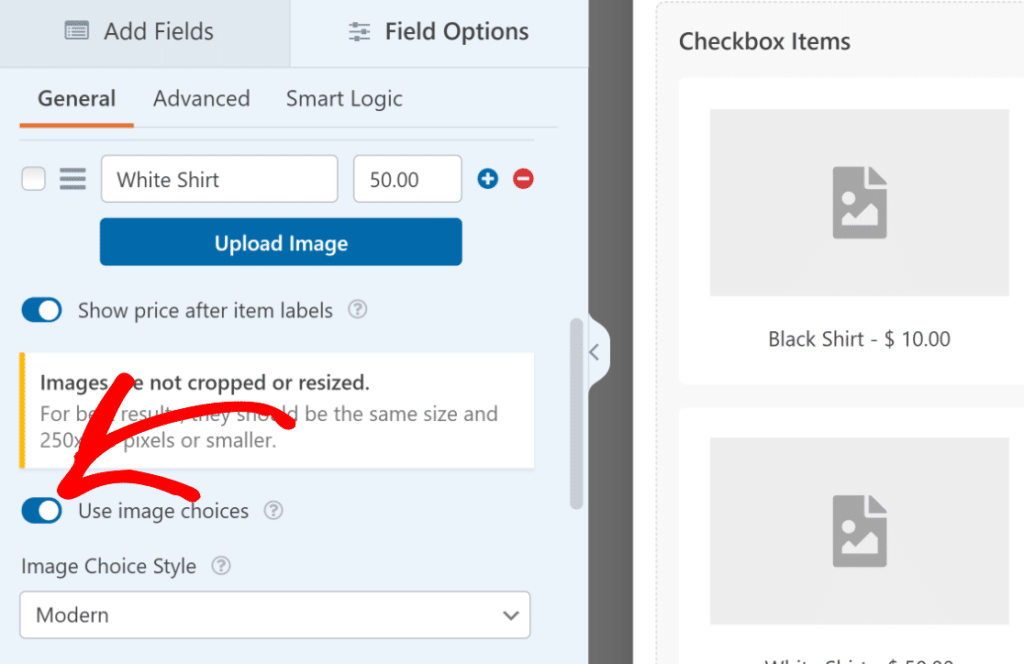Click the drag handle beside White Shirt

[x=72, y=179]
